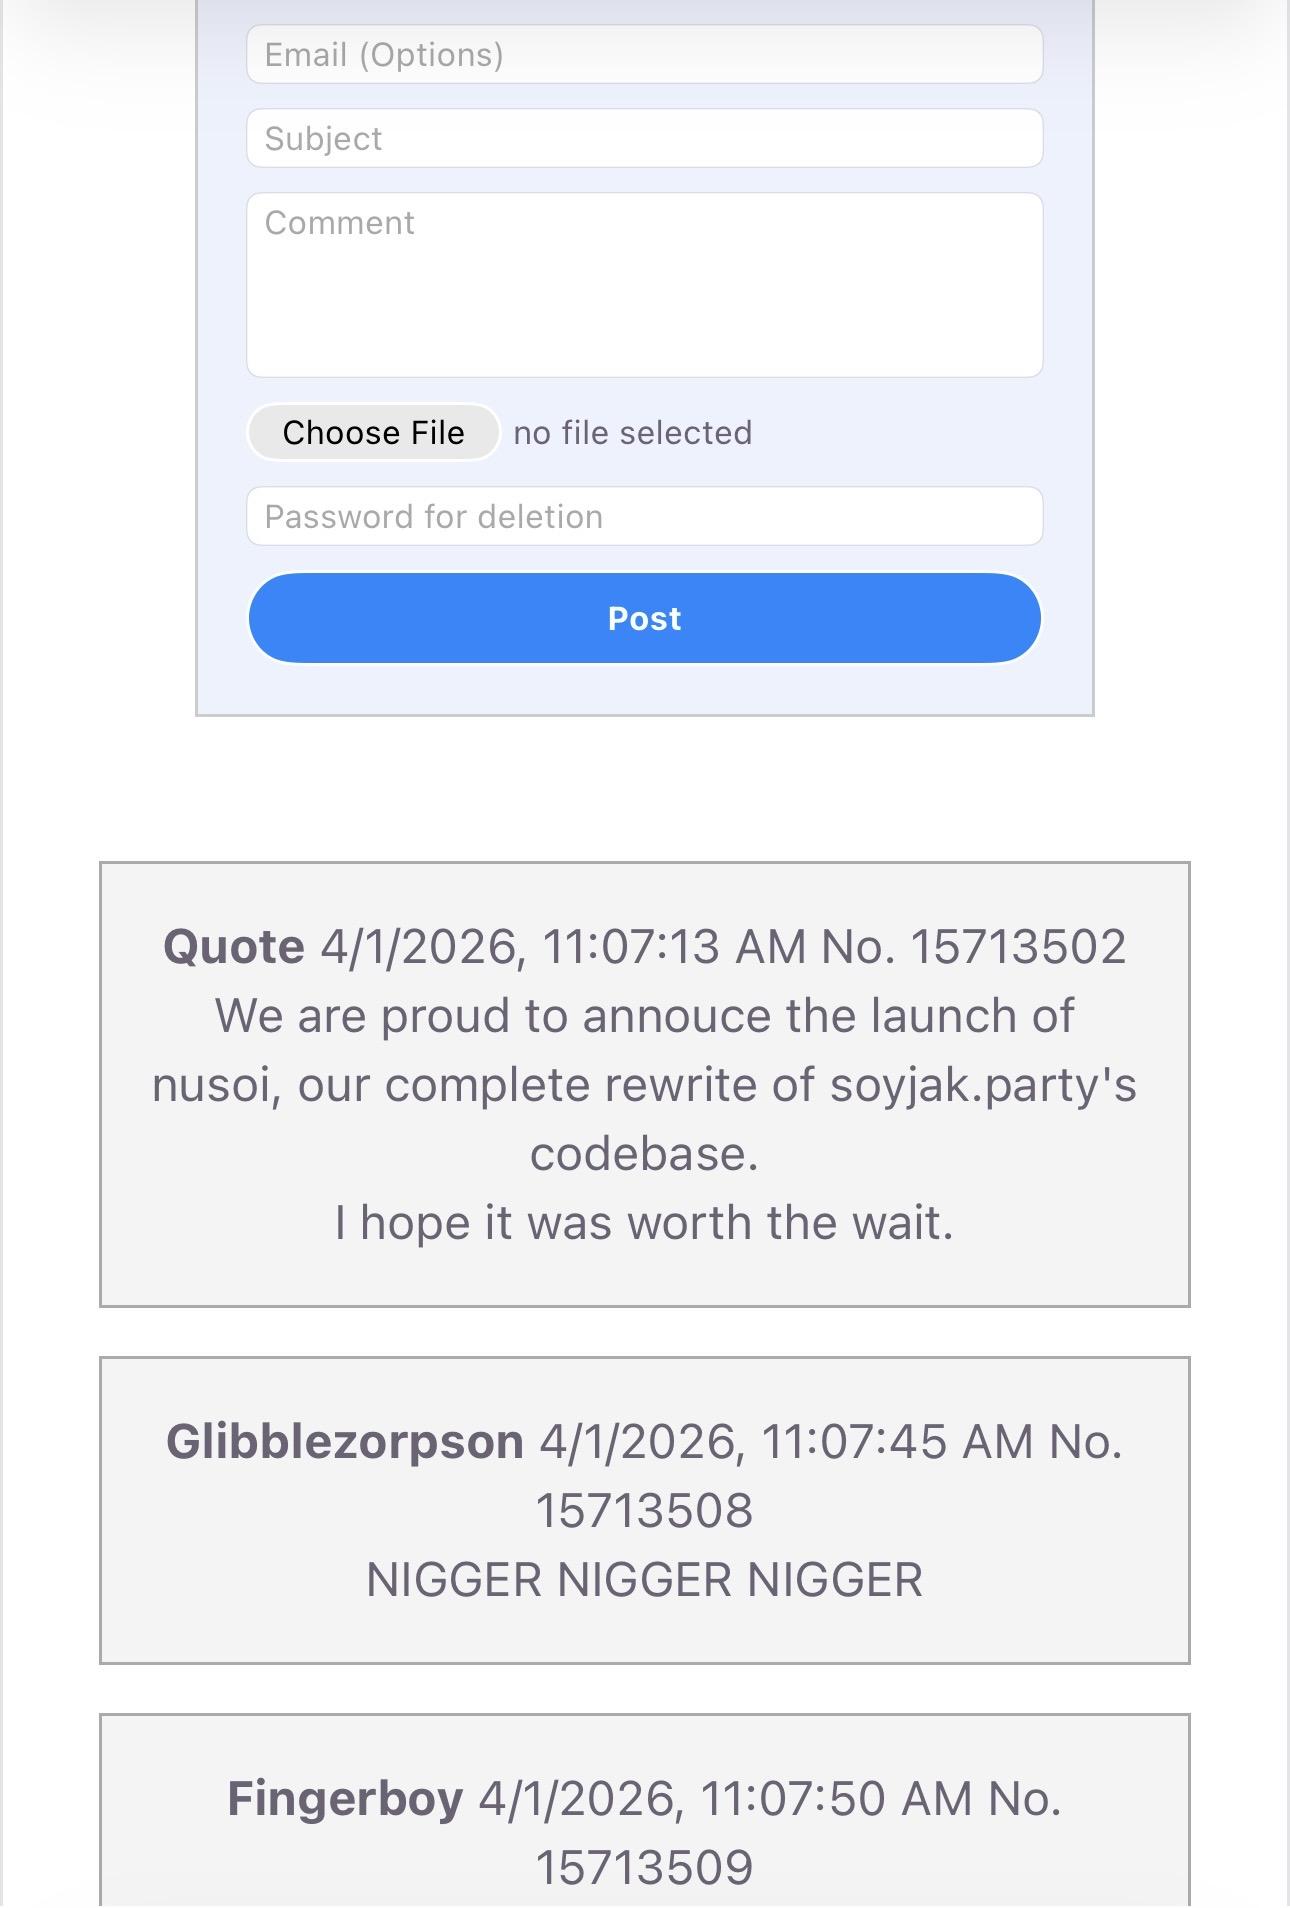Click the 'no file selected' label

632,433
